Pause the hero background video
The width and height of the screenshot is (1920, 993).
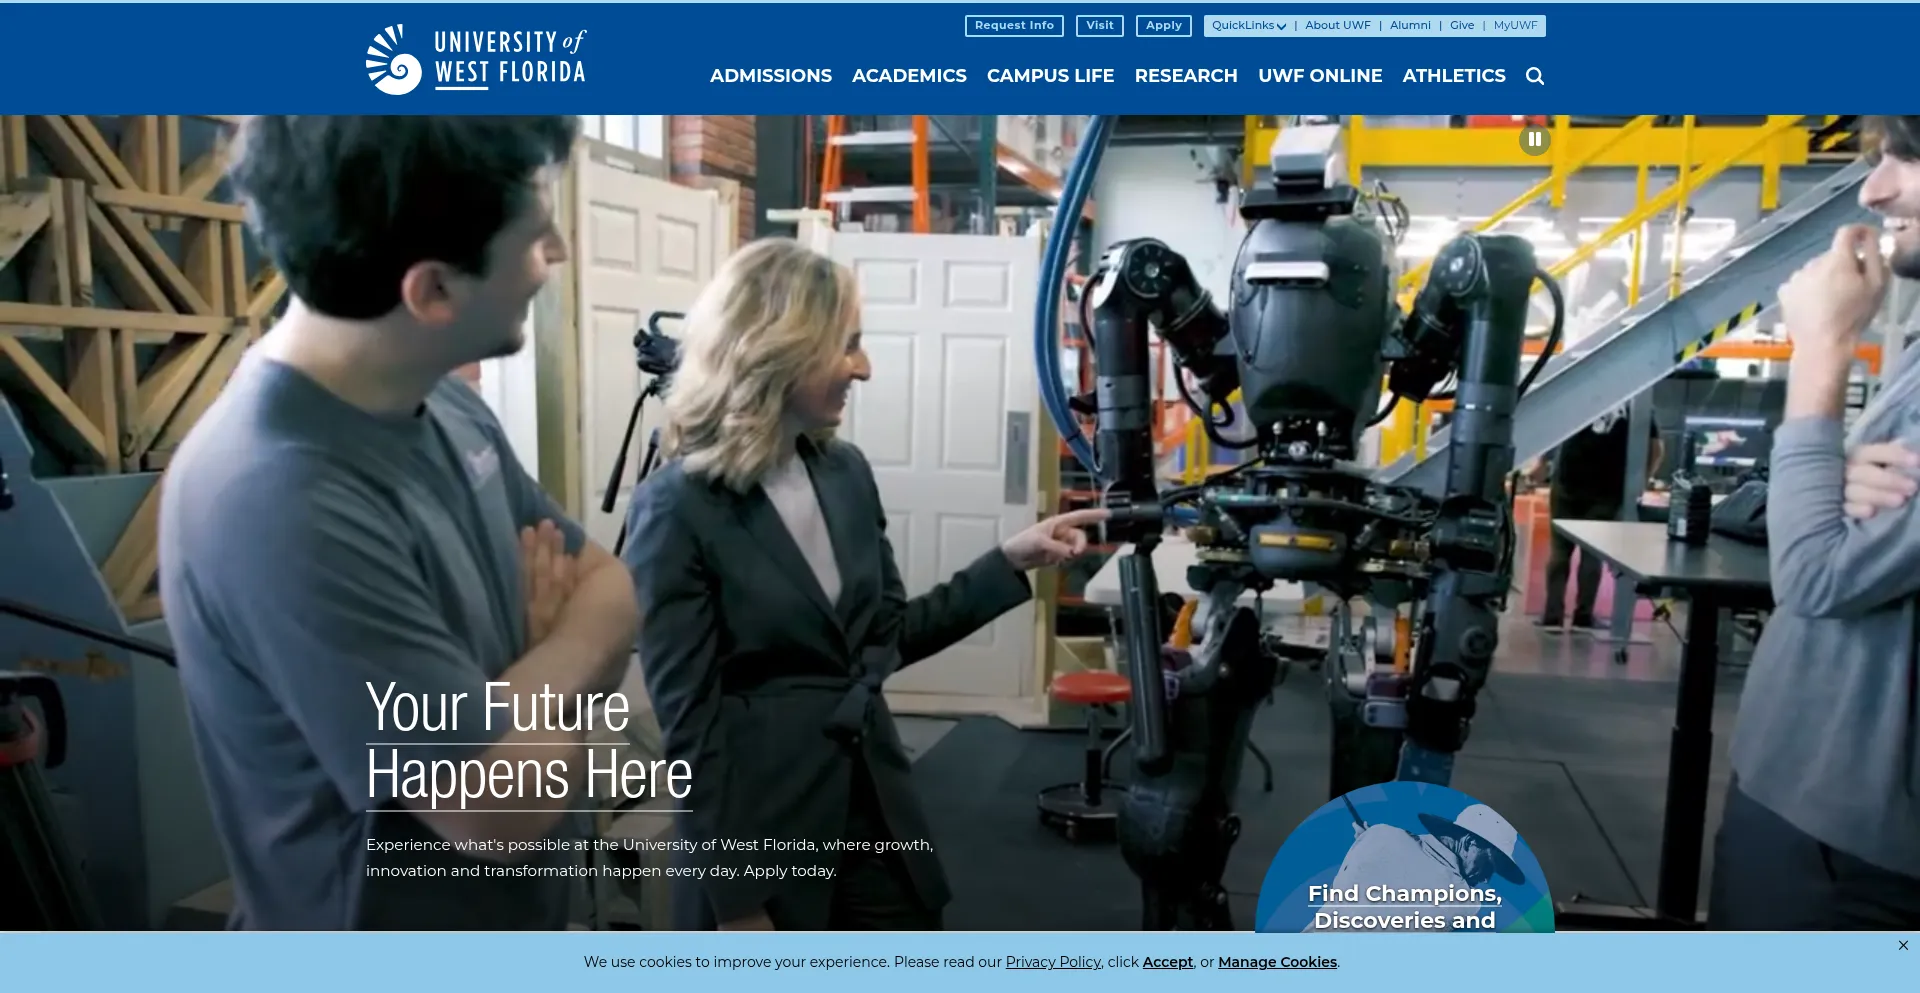(1535, 140)
